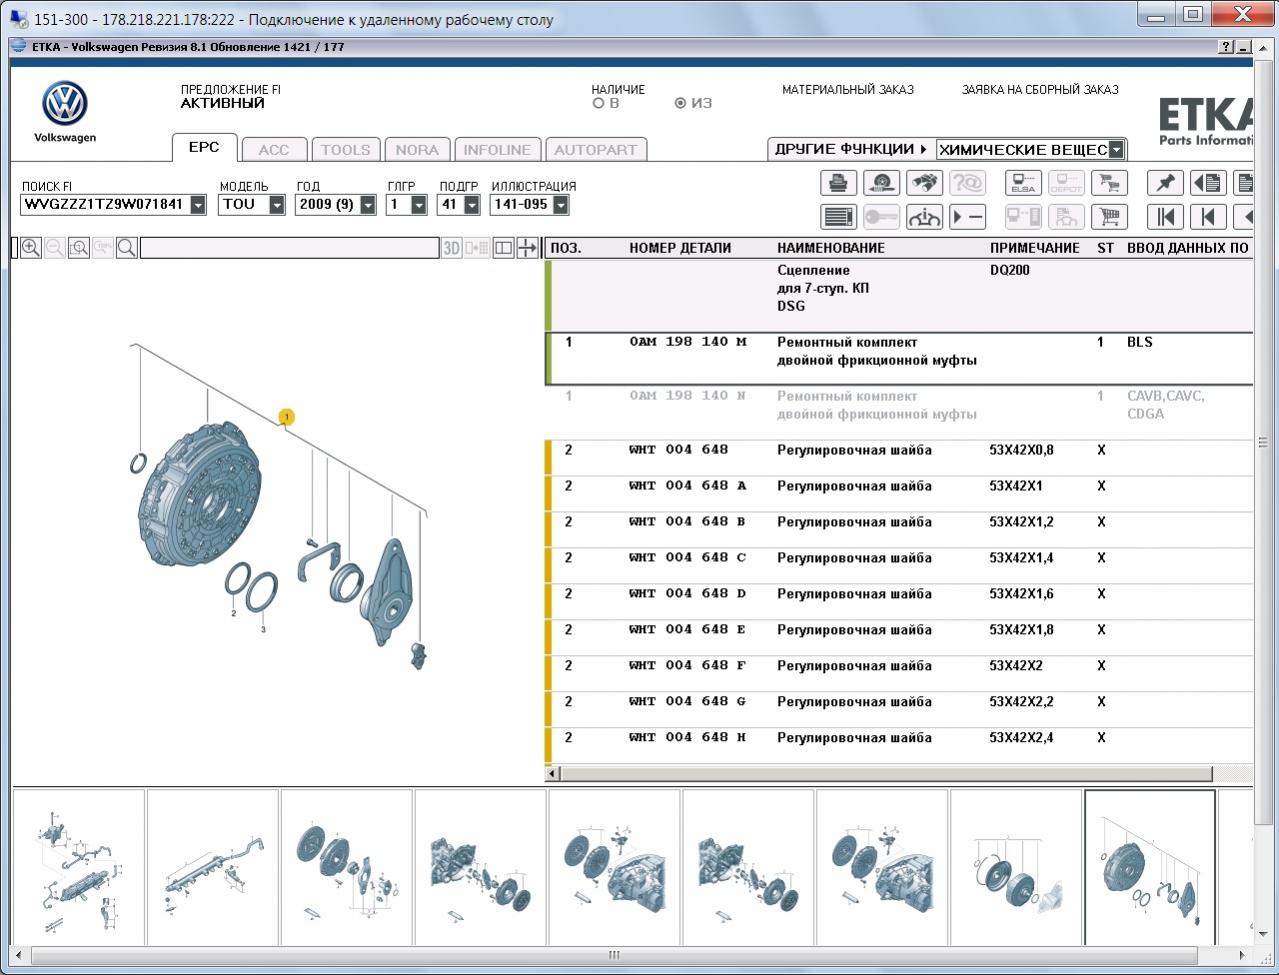Open the ГЛГР dropdown
1279x975 pixels.
pos(419,205)
